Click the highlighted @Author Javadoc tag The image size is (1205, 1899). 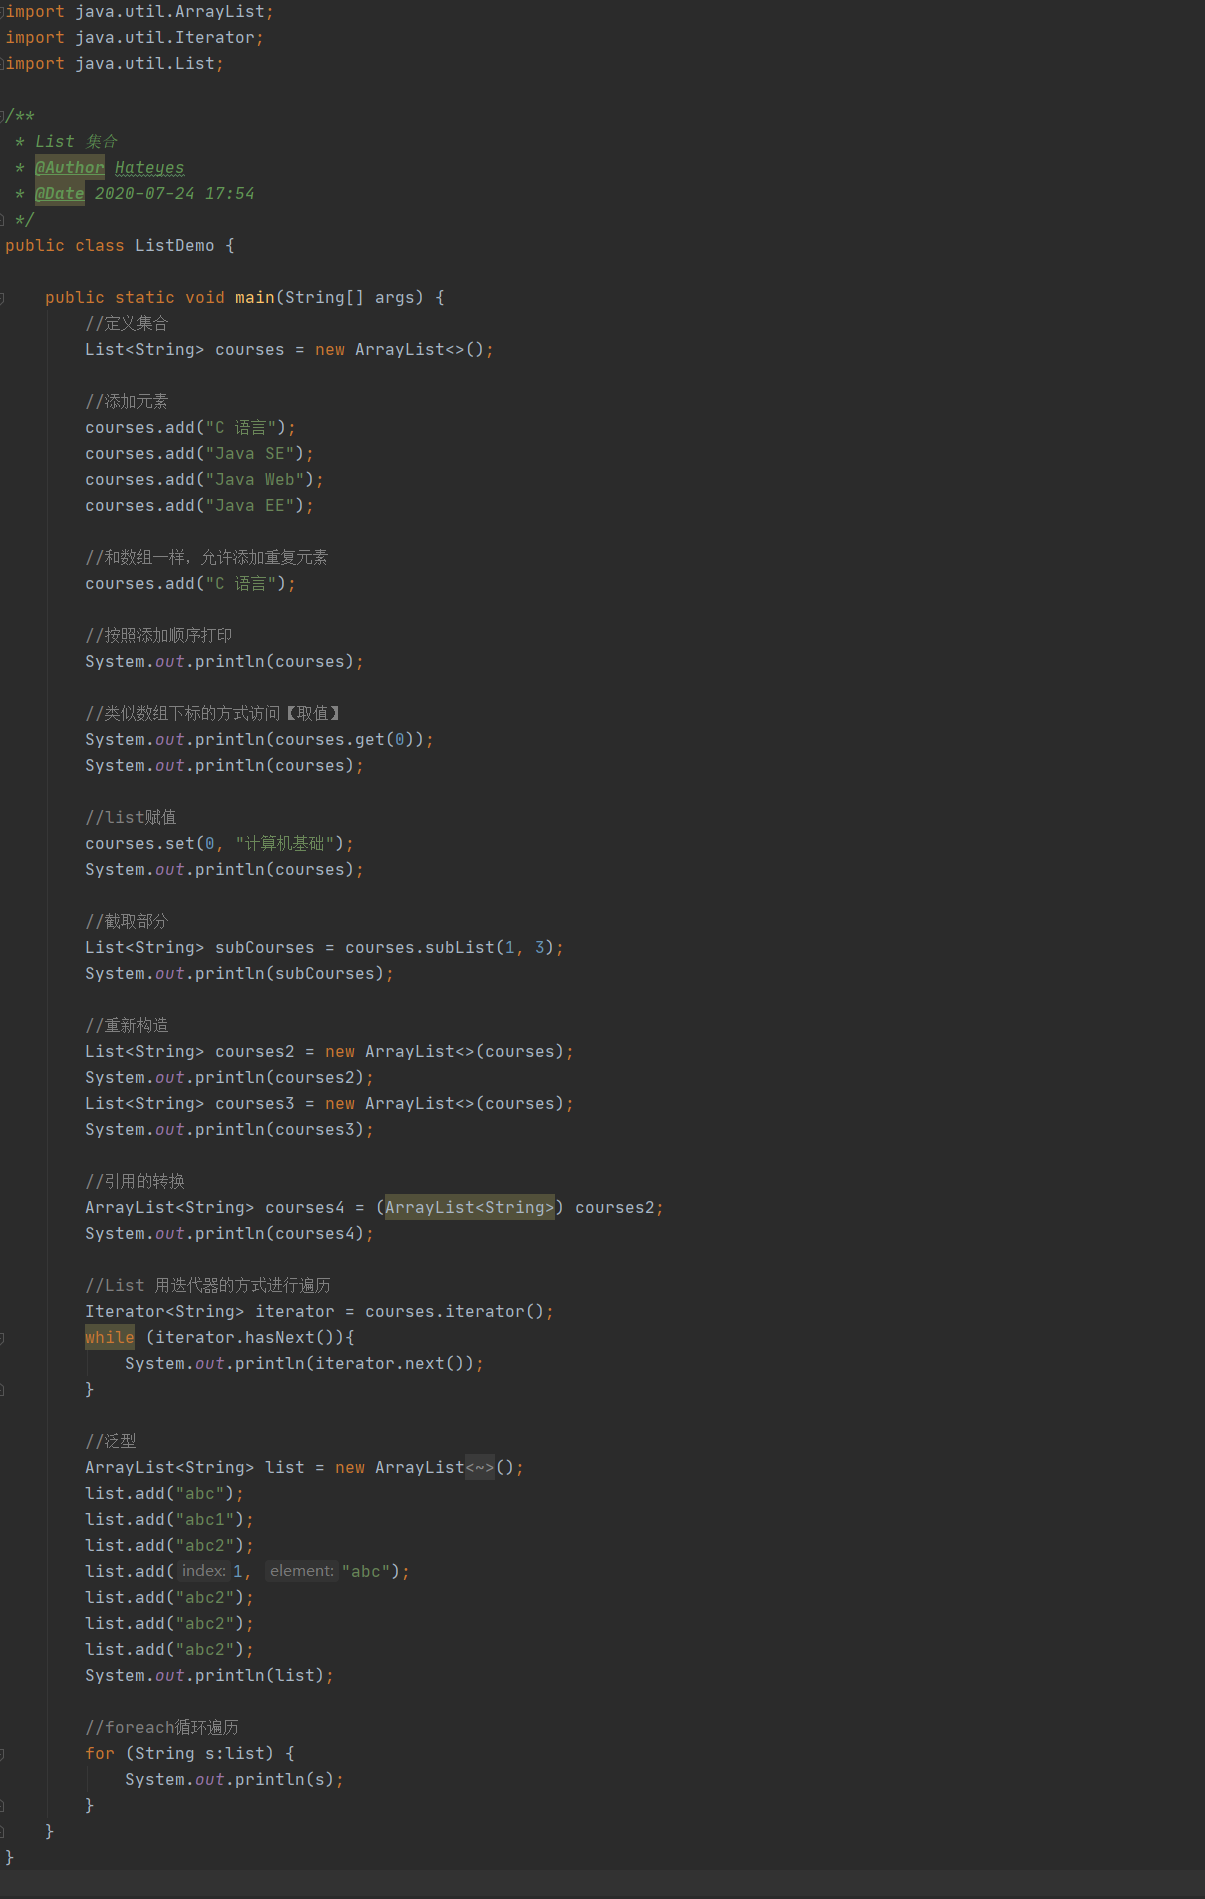tap(70, 168)
